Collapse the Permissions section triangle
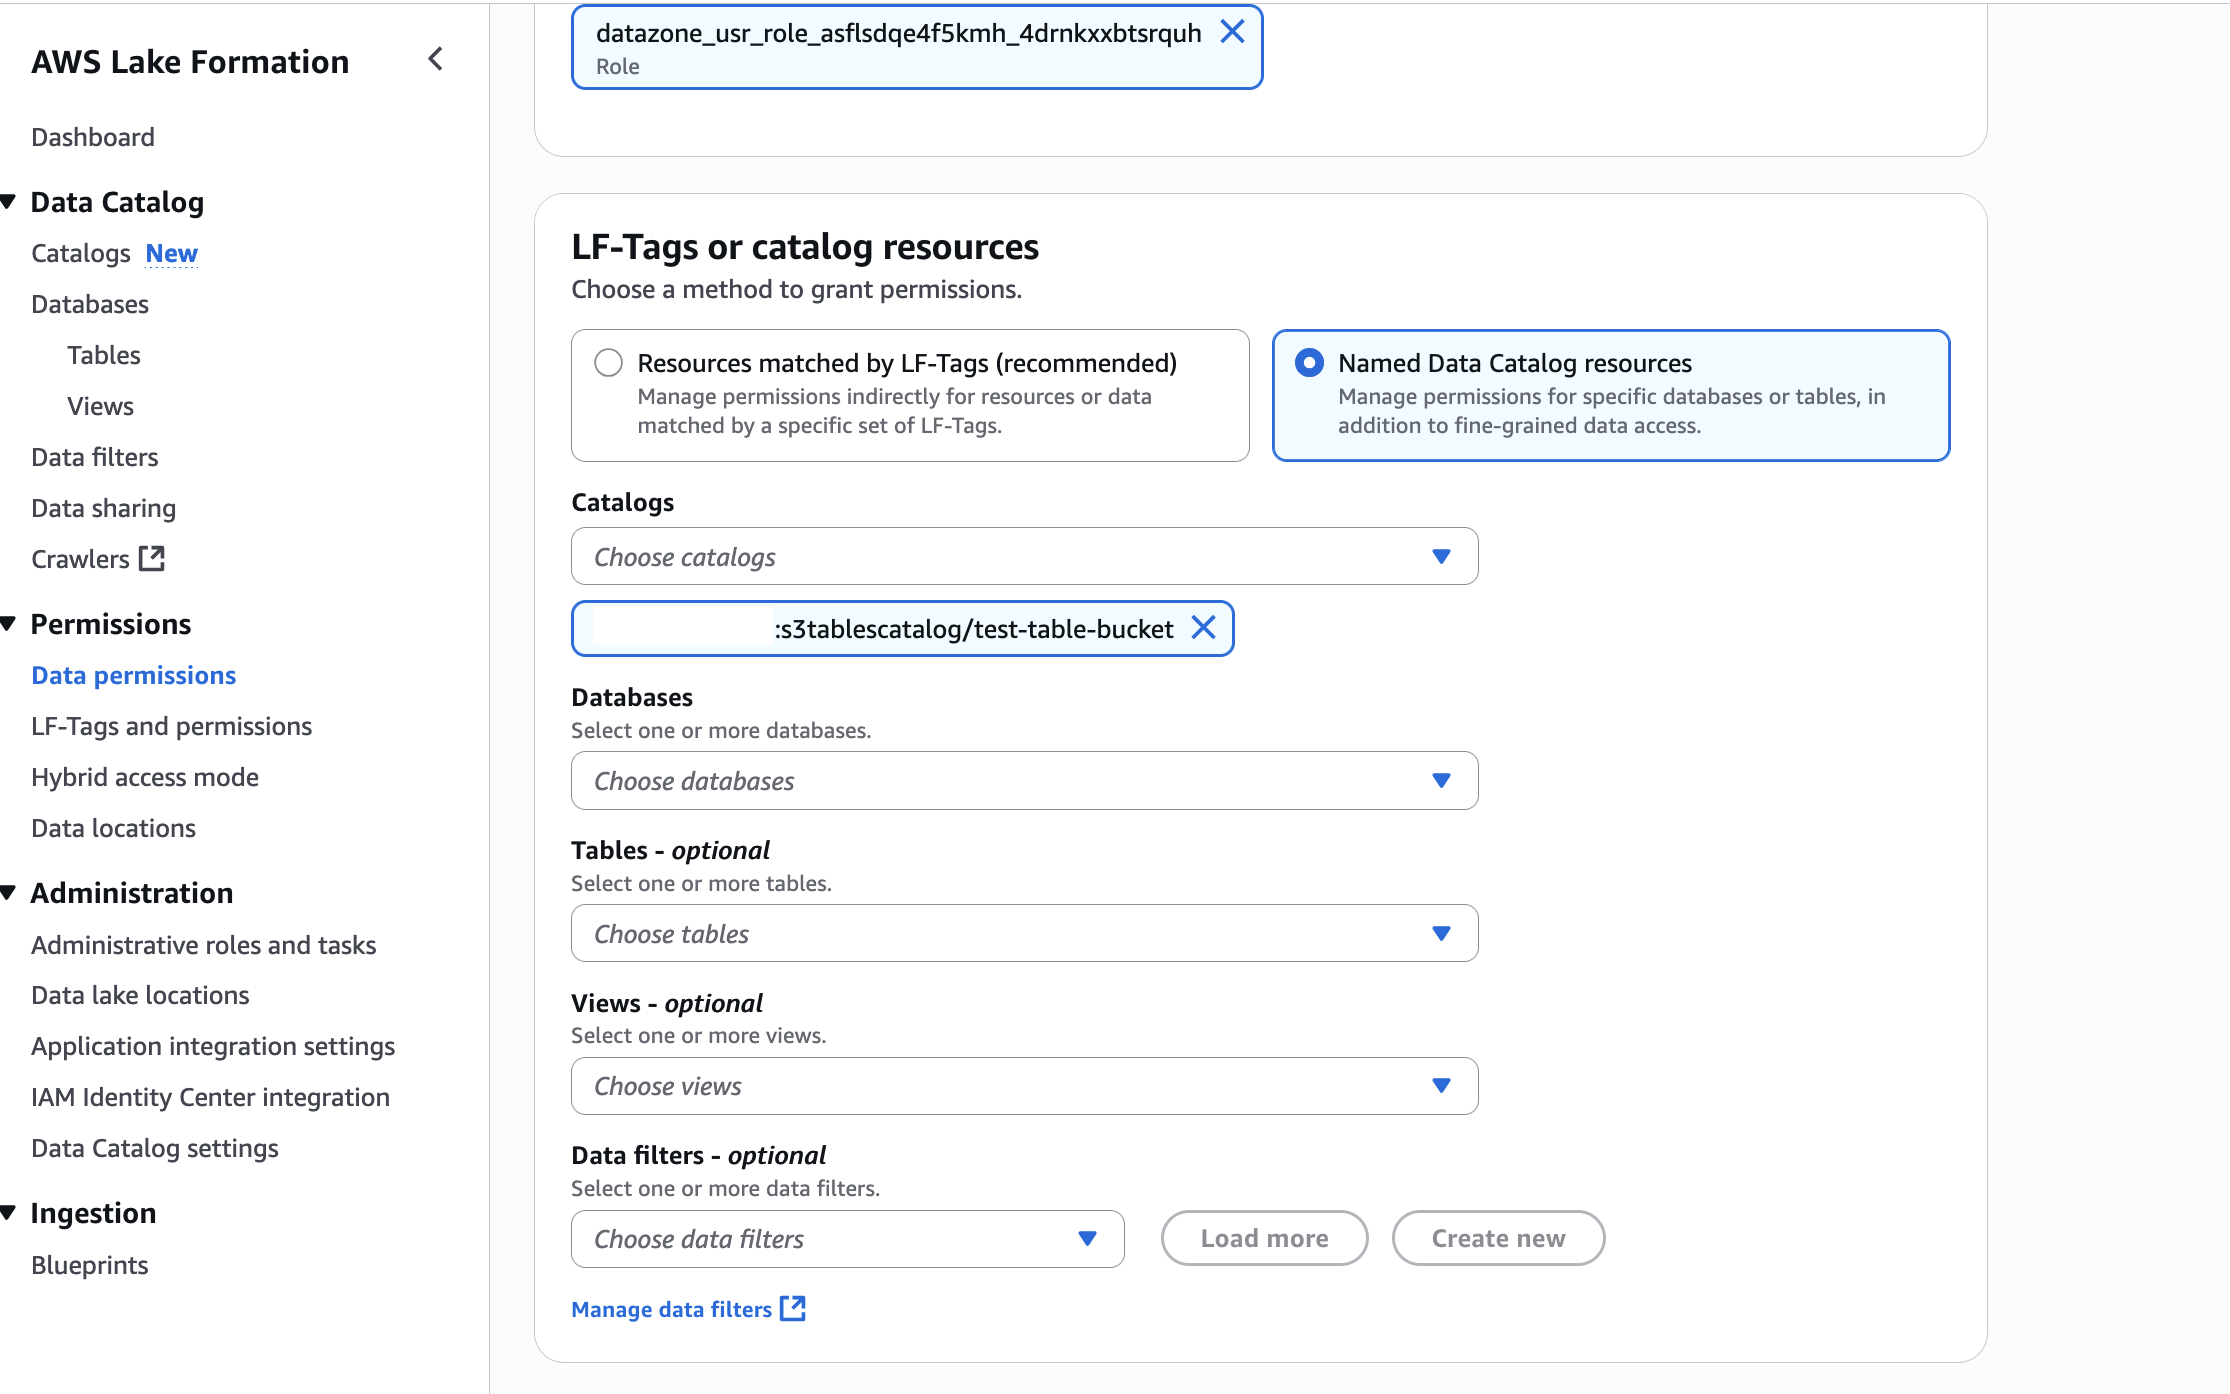 coord(9,624)
